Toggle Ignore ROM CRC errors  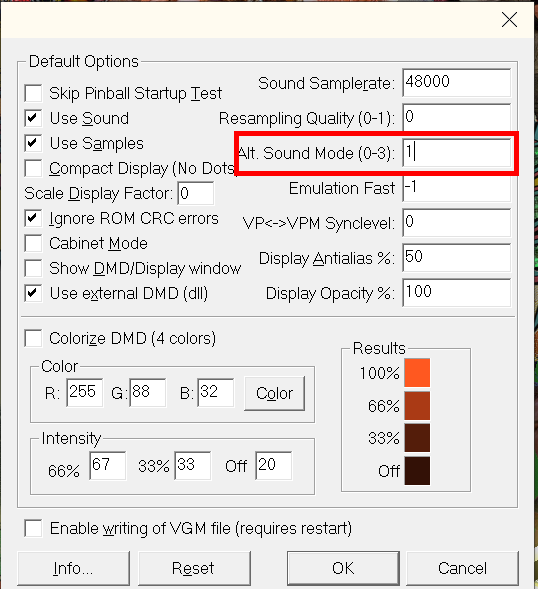pos(33,218)
